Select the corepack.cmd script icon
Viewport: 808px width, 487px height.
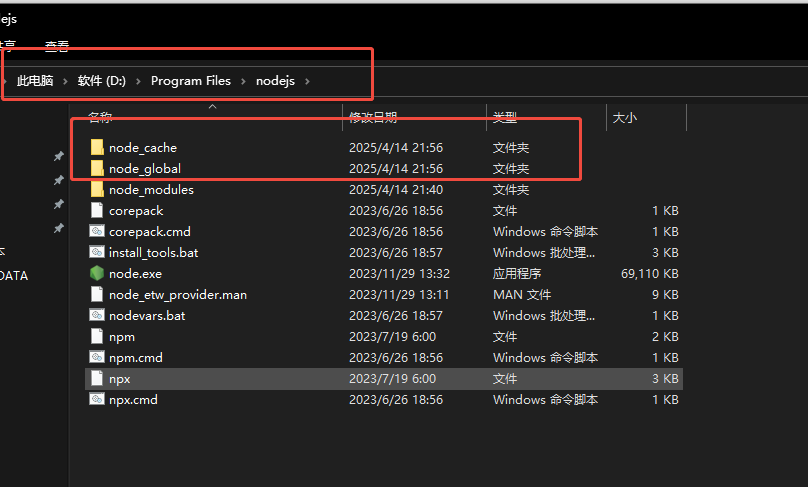coord(97,231)
